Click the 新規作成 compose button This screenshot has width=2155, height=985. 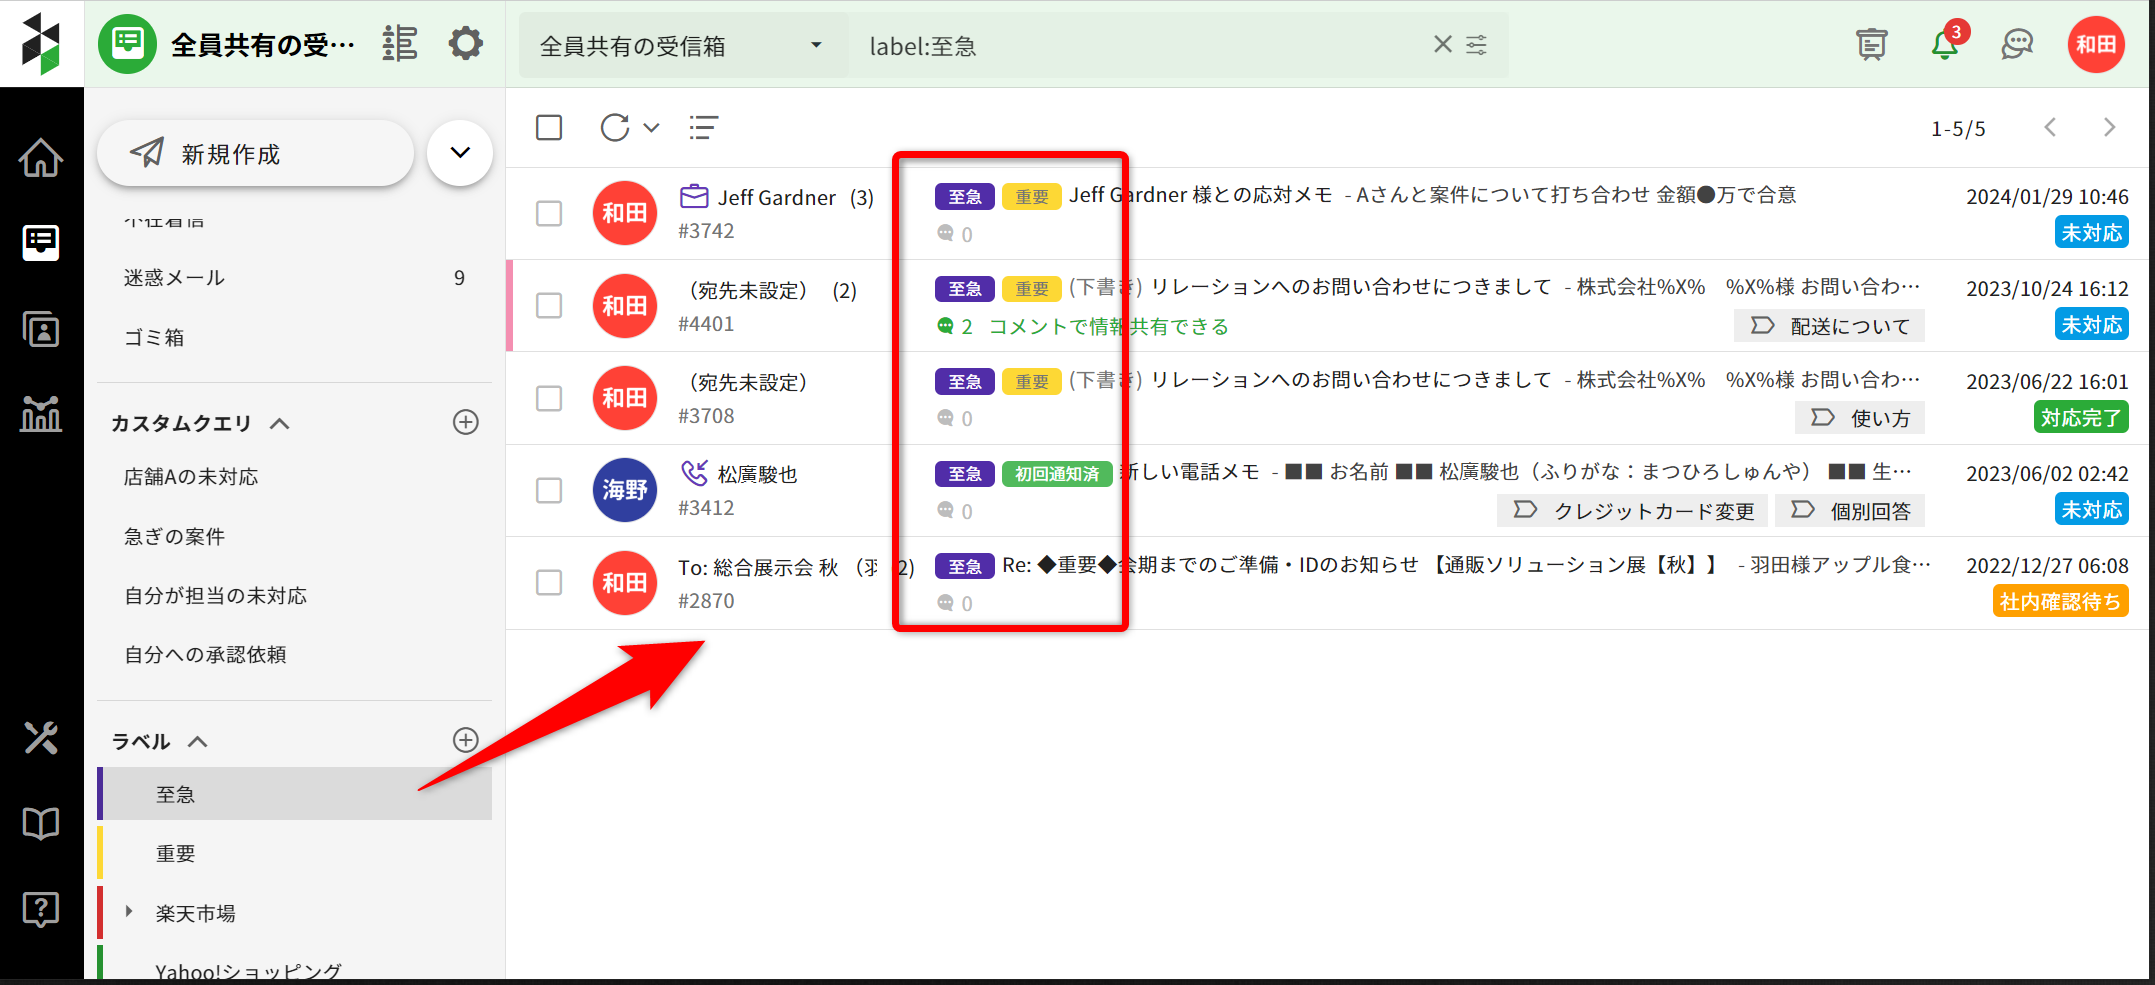click(255, 154)
